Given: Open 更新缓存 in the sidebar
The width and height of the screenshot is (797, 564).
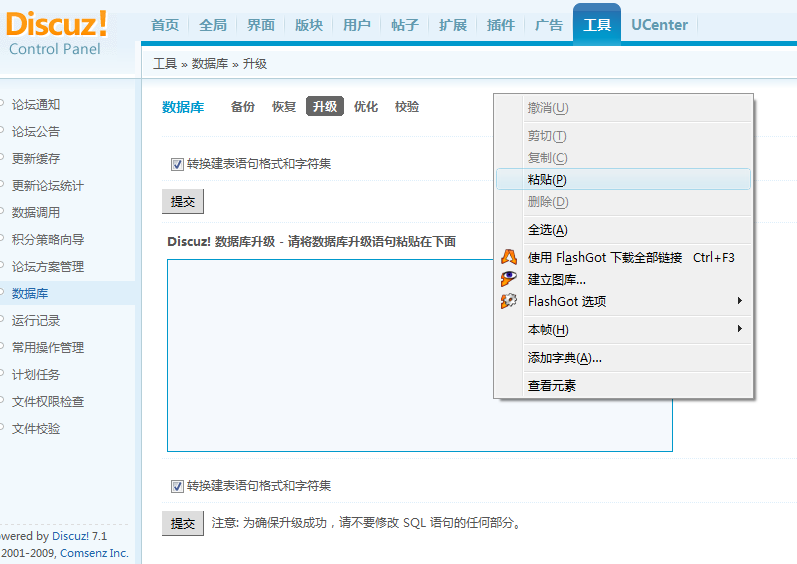Looking at the screenshot, I should (36, 159).
